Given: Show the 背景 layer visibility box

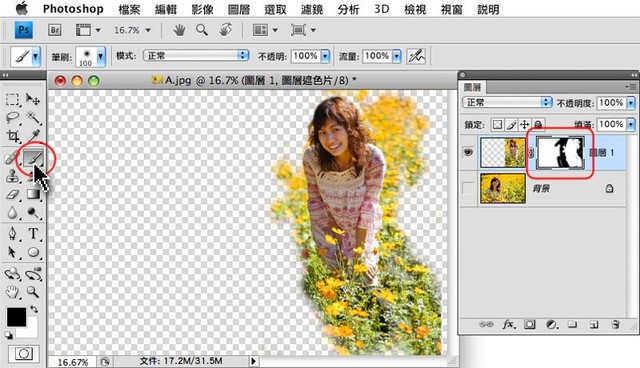Looking at the screenshot, I should pyautogui.click(x=468, y=188).
